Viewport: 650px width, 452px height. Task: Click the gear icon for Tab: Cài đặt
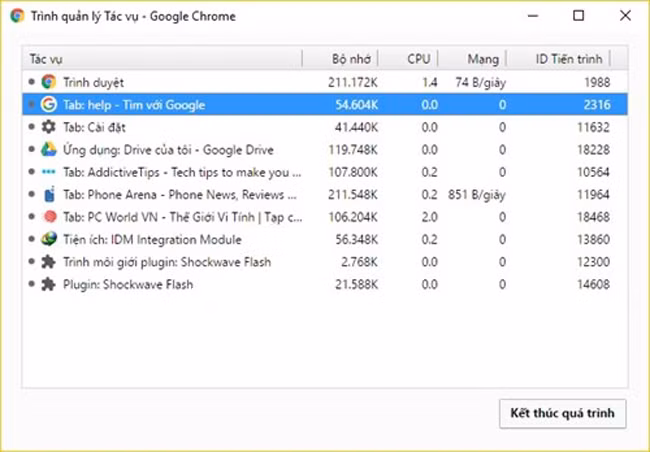(x=48, y=127)
